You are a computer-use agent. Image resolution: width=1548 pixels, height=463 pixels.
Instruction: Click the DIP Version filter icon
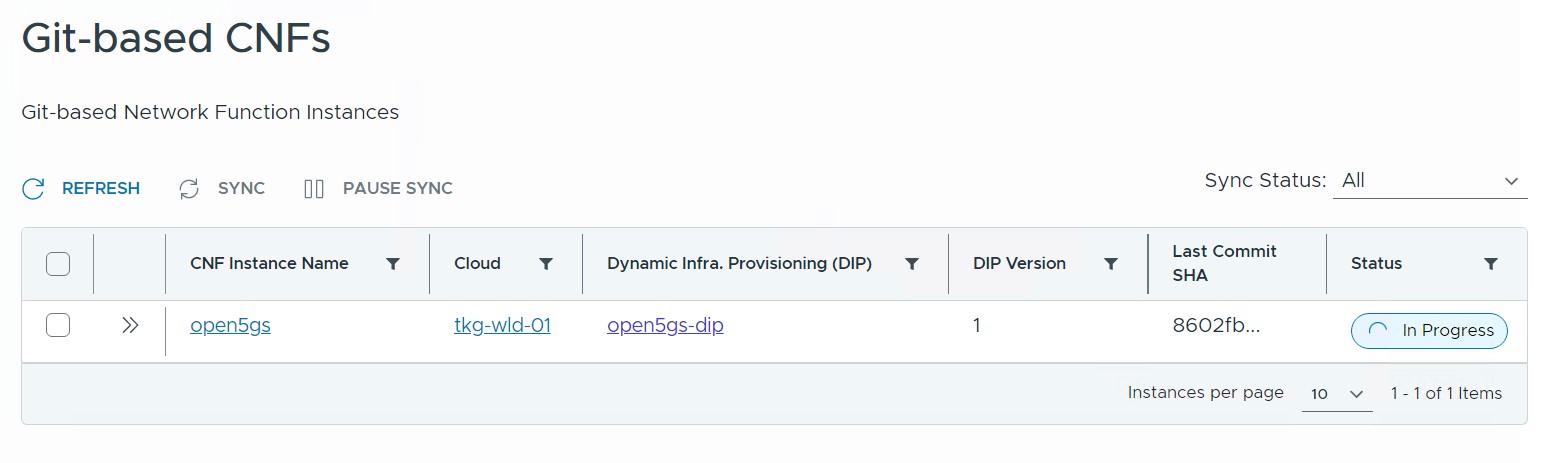[x=1110, y=264]
